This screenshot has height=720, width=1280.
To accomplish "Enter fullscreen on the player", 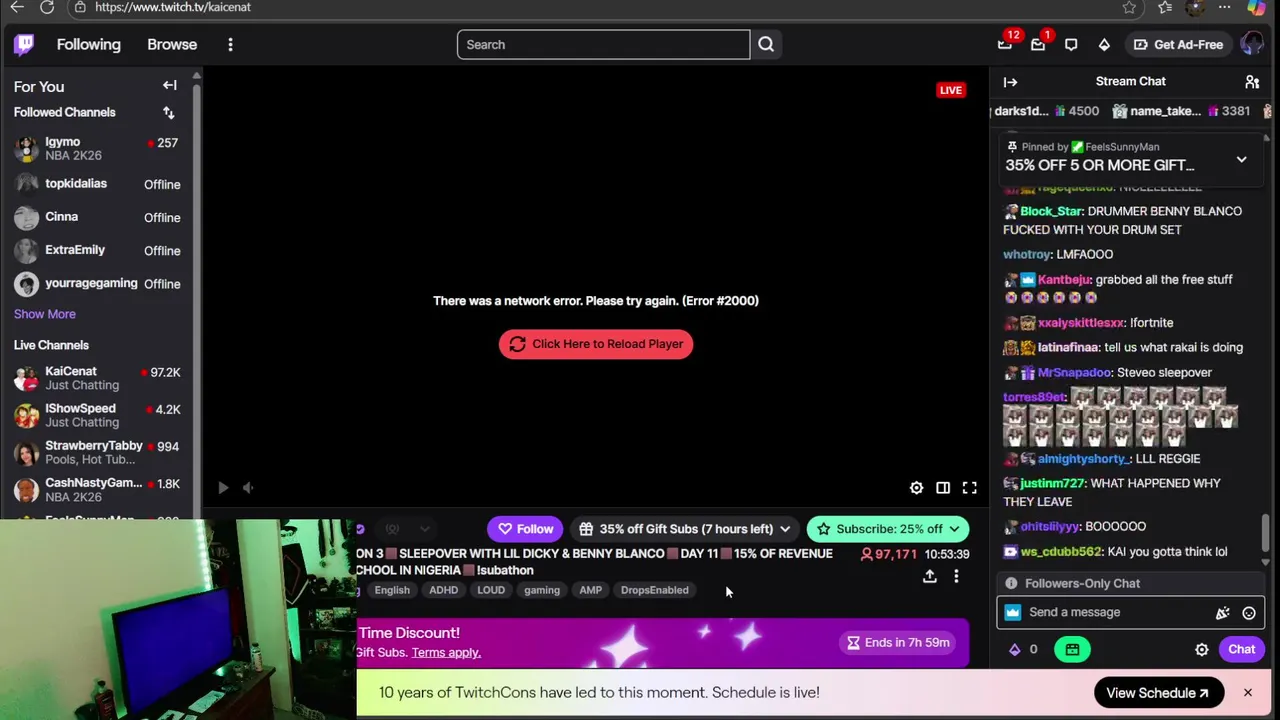I will [969, 488].
